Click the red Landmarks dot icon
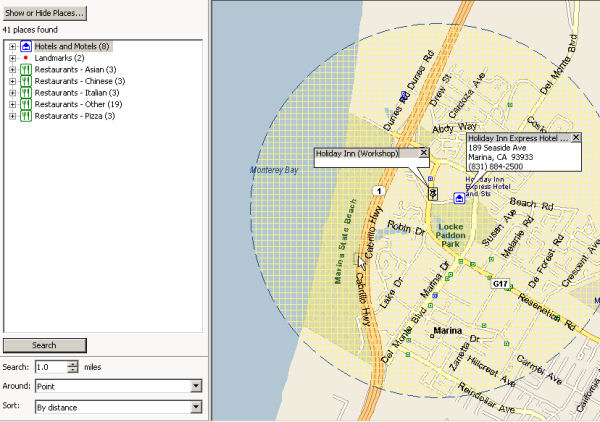The height and width of the screenshot is (422, 600). tap(26, 58)
